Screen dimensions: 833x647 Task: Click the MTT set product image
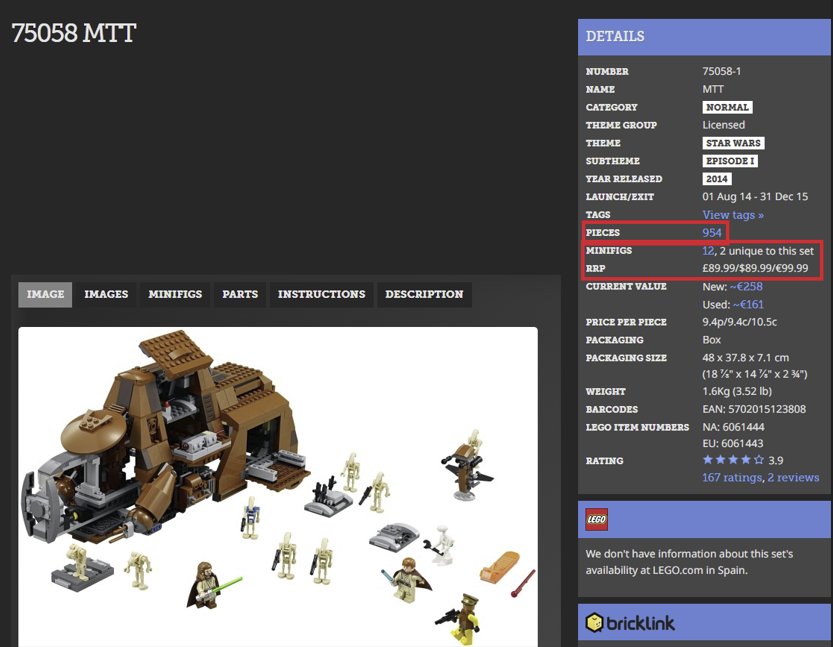[278, 487]
